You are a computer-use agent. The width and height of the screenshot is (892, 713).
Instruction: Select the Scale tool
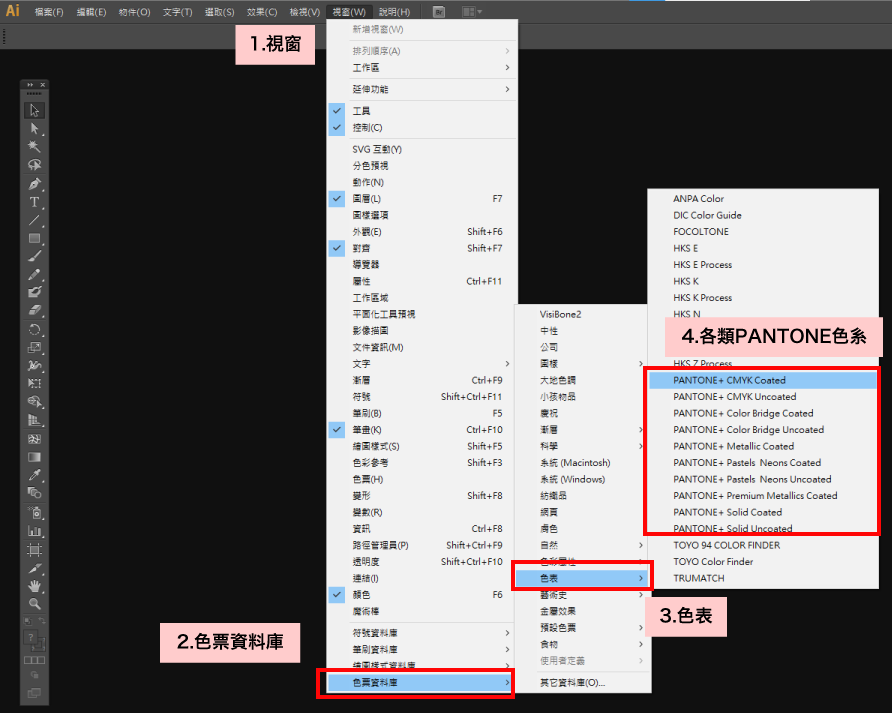pos(34,347)
